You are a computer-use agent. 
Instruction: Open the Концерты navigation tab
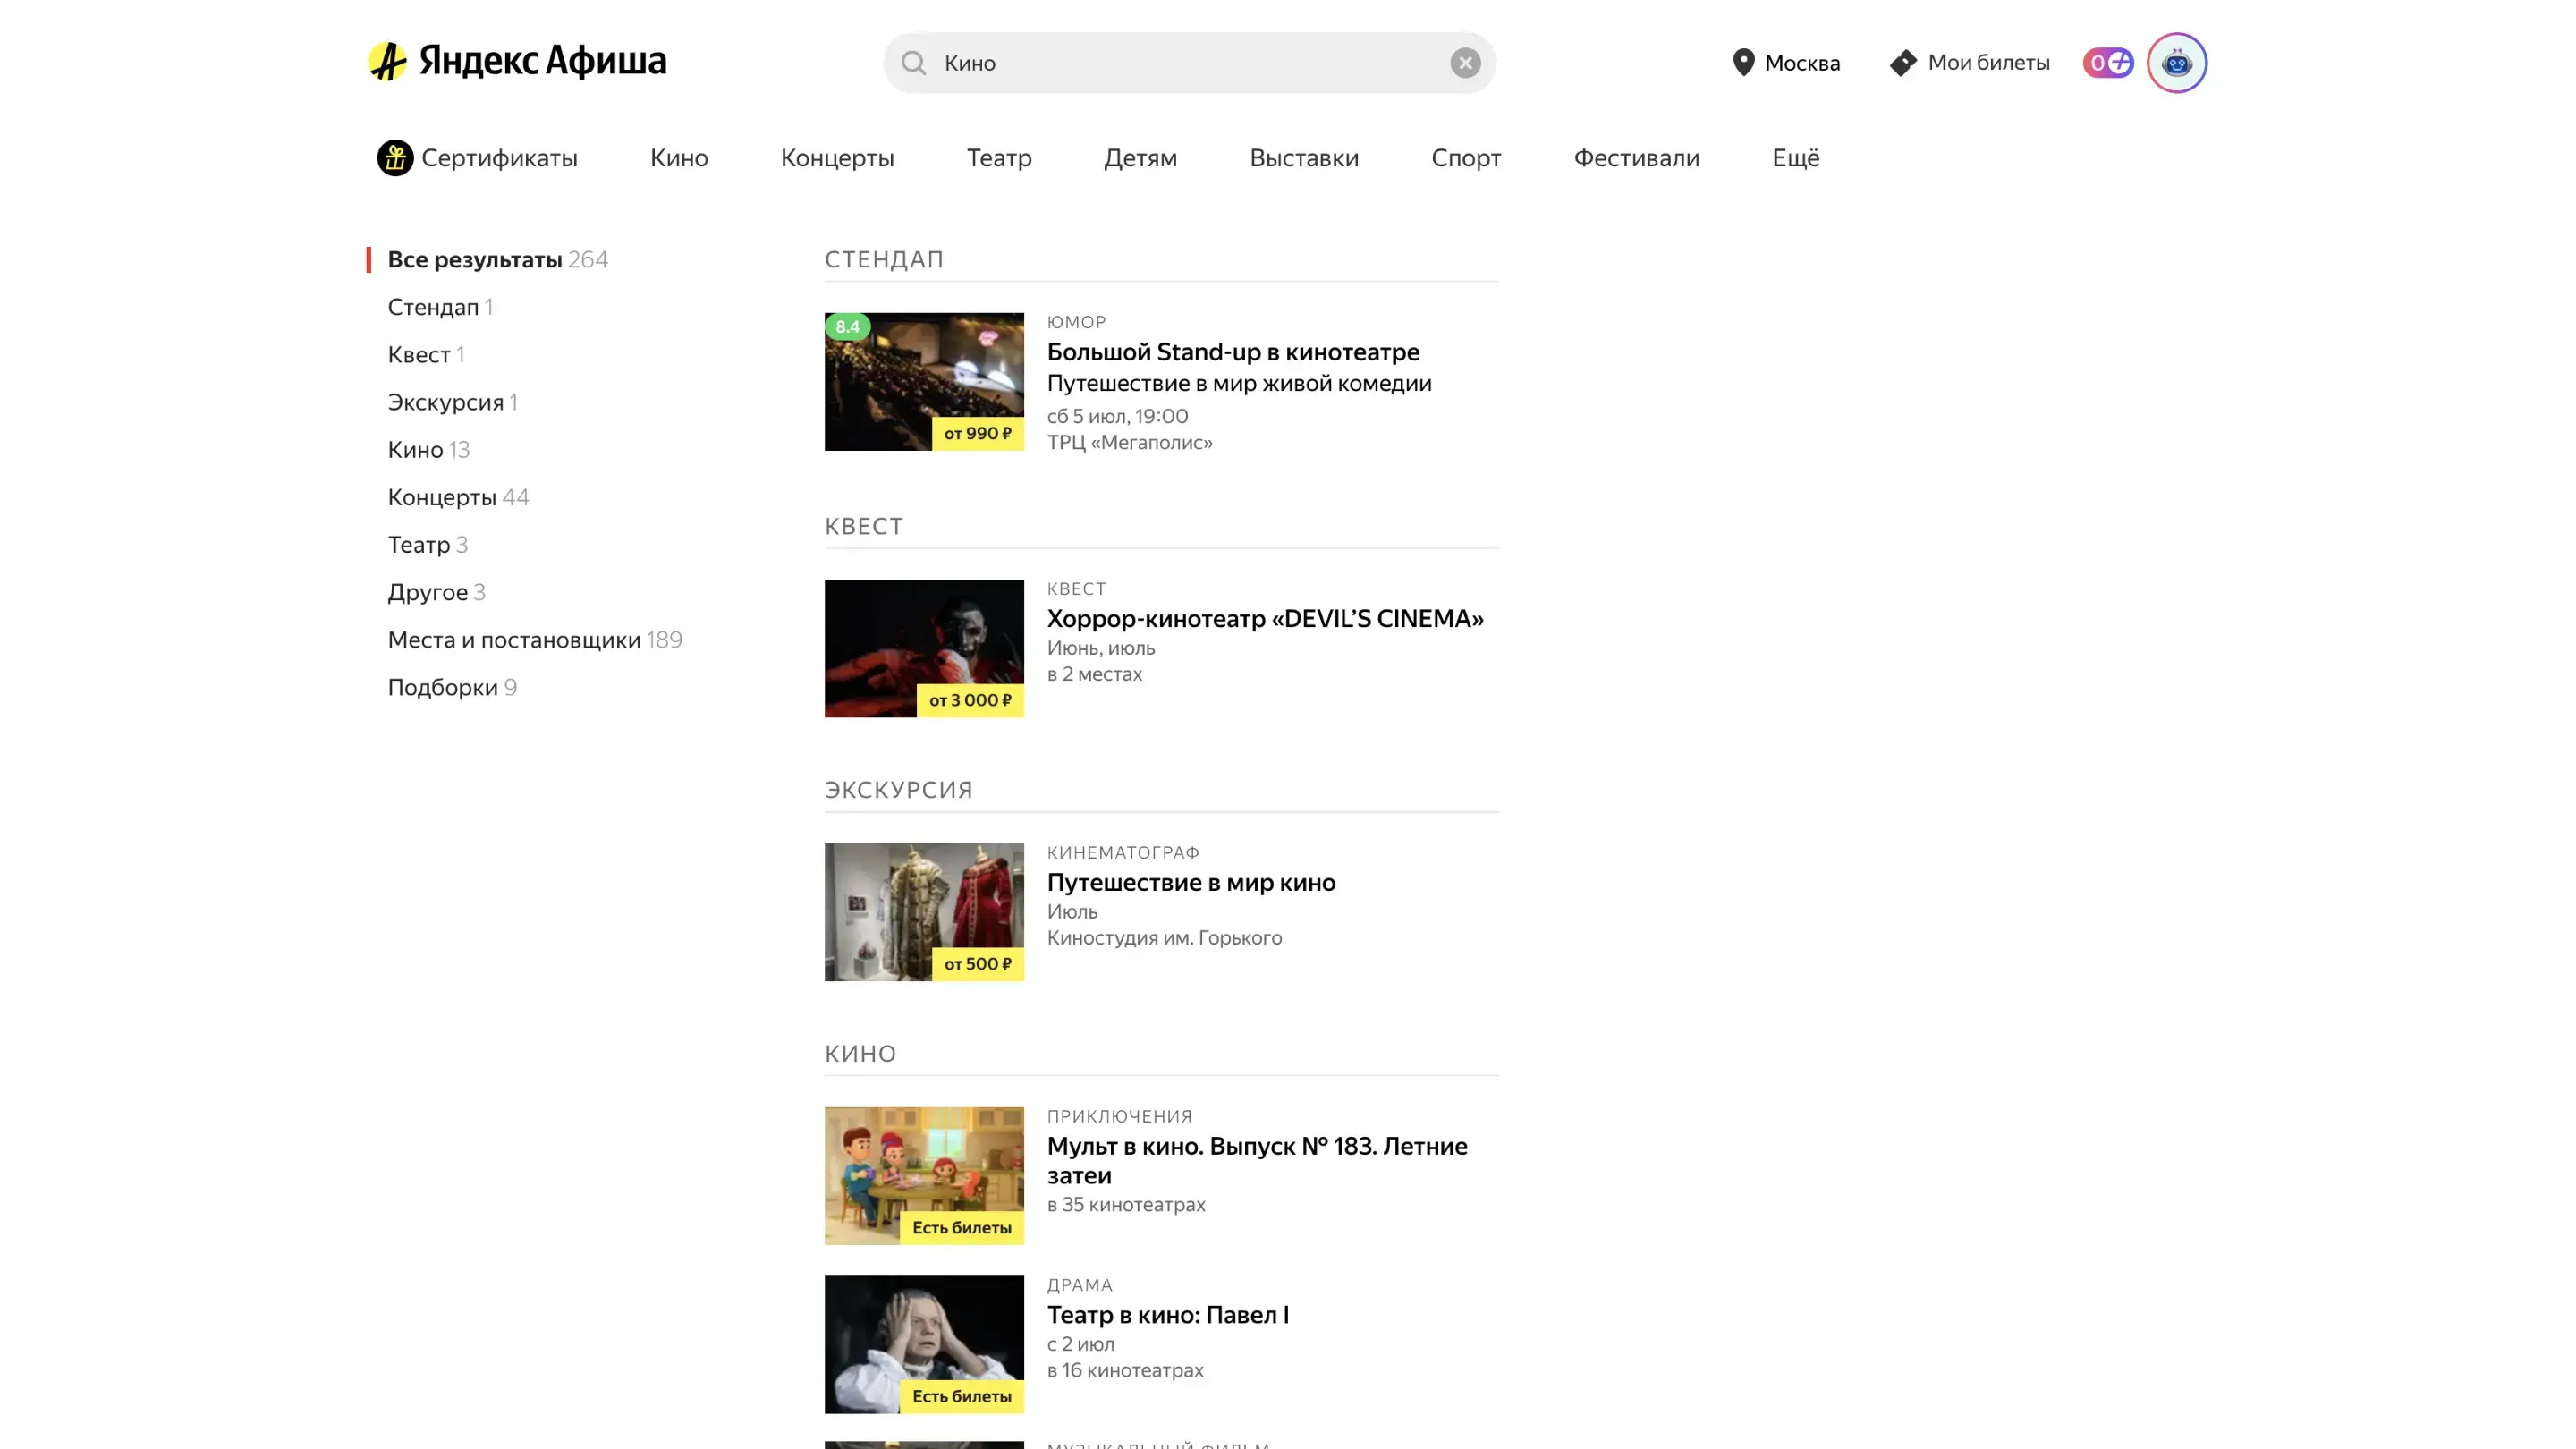(837, 157)
